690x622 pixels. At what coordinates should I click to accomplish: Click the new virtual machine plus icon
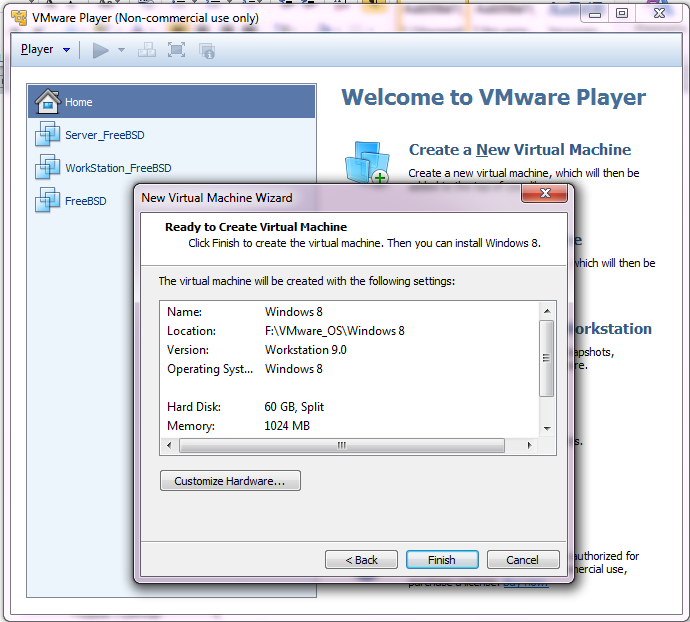click(367, 162)
